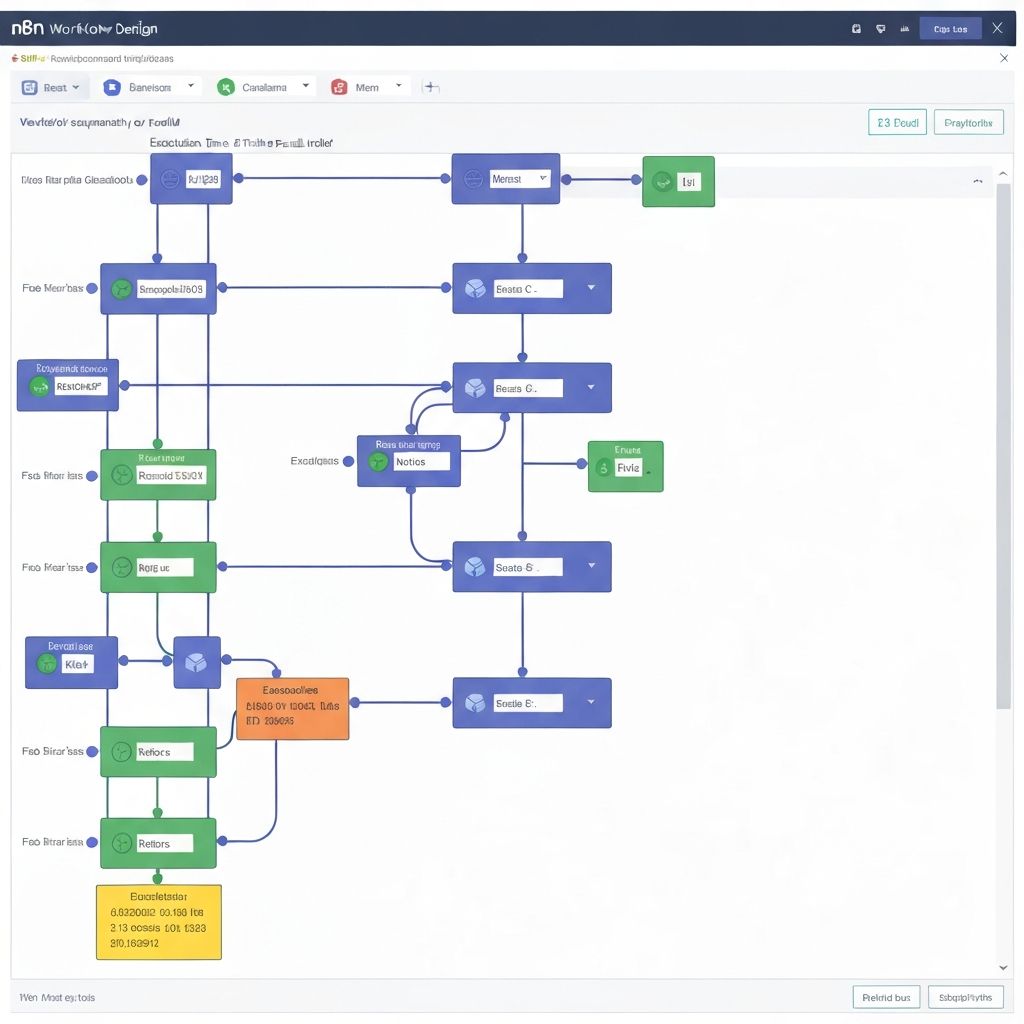1024x1024 pixels.
Task: Click the blue Banelsom icon in the toolbar
Action: (x=112, y=87)
